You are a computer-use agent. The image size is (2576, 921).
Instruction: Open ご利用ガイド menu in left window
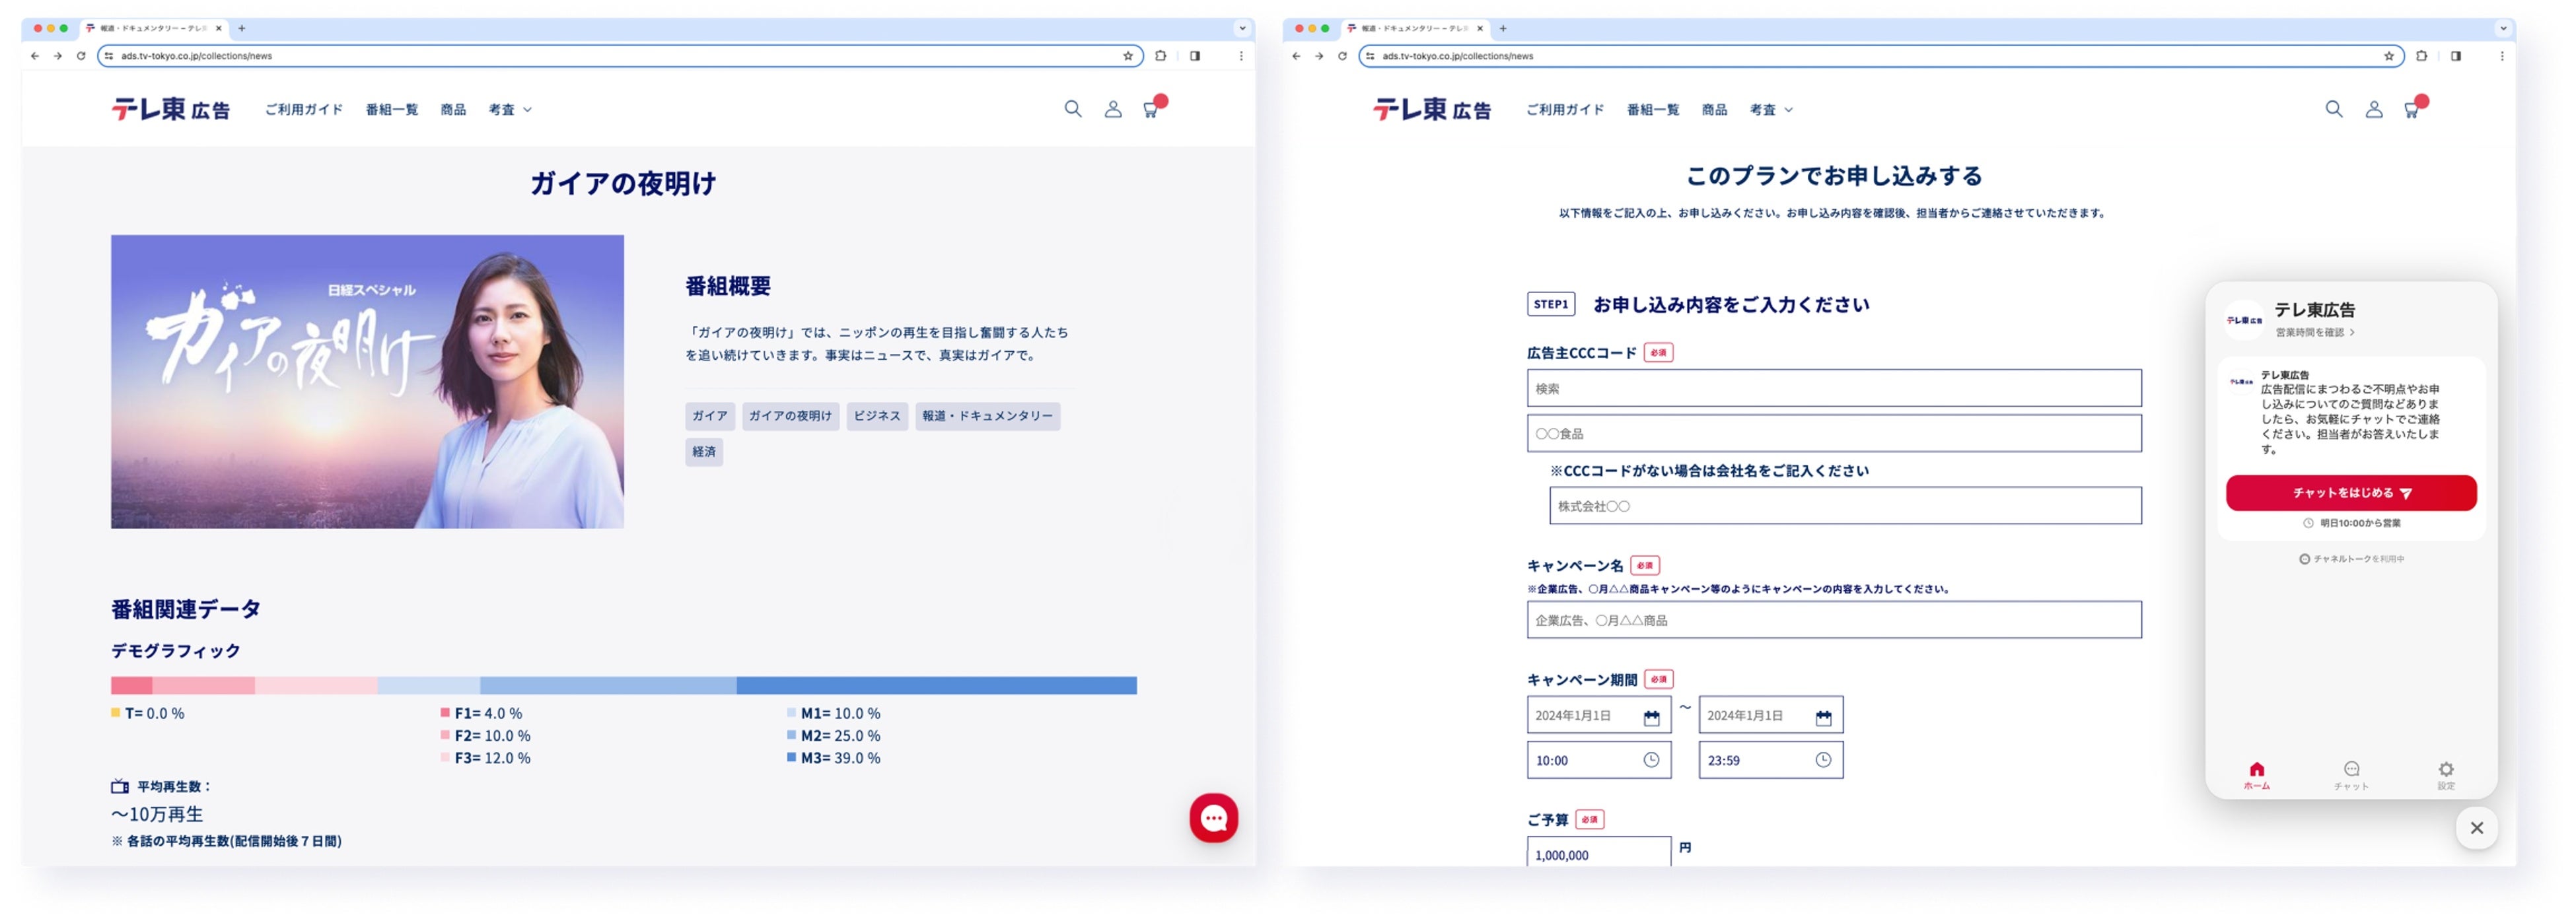coord(304,110)
